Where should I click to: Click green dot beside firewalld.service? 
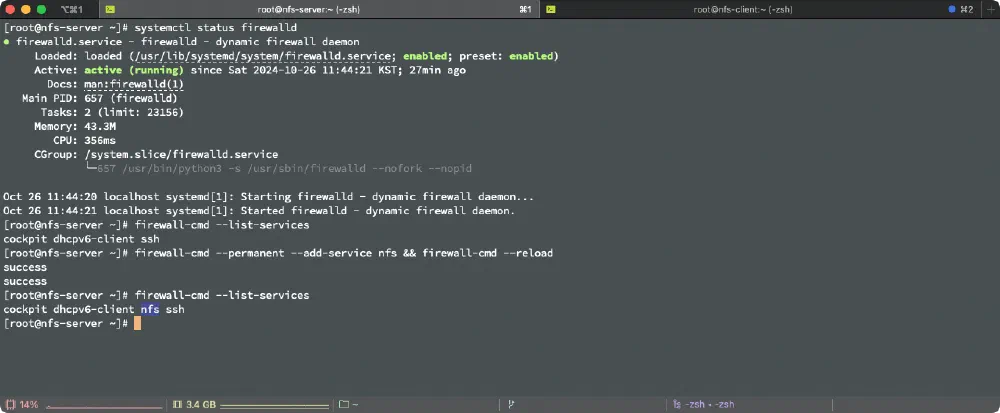tap(6, 42)
